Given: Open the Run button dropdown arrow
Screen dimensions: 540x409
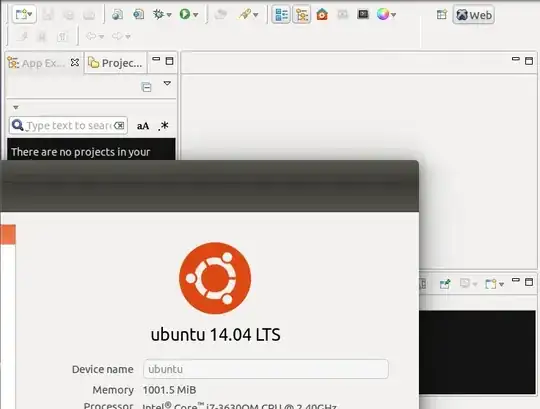Looking at the screenshot, I should [196, 15].
